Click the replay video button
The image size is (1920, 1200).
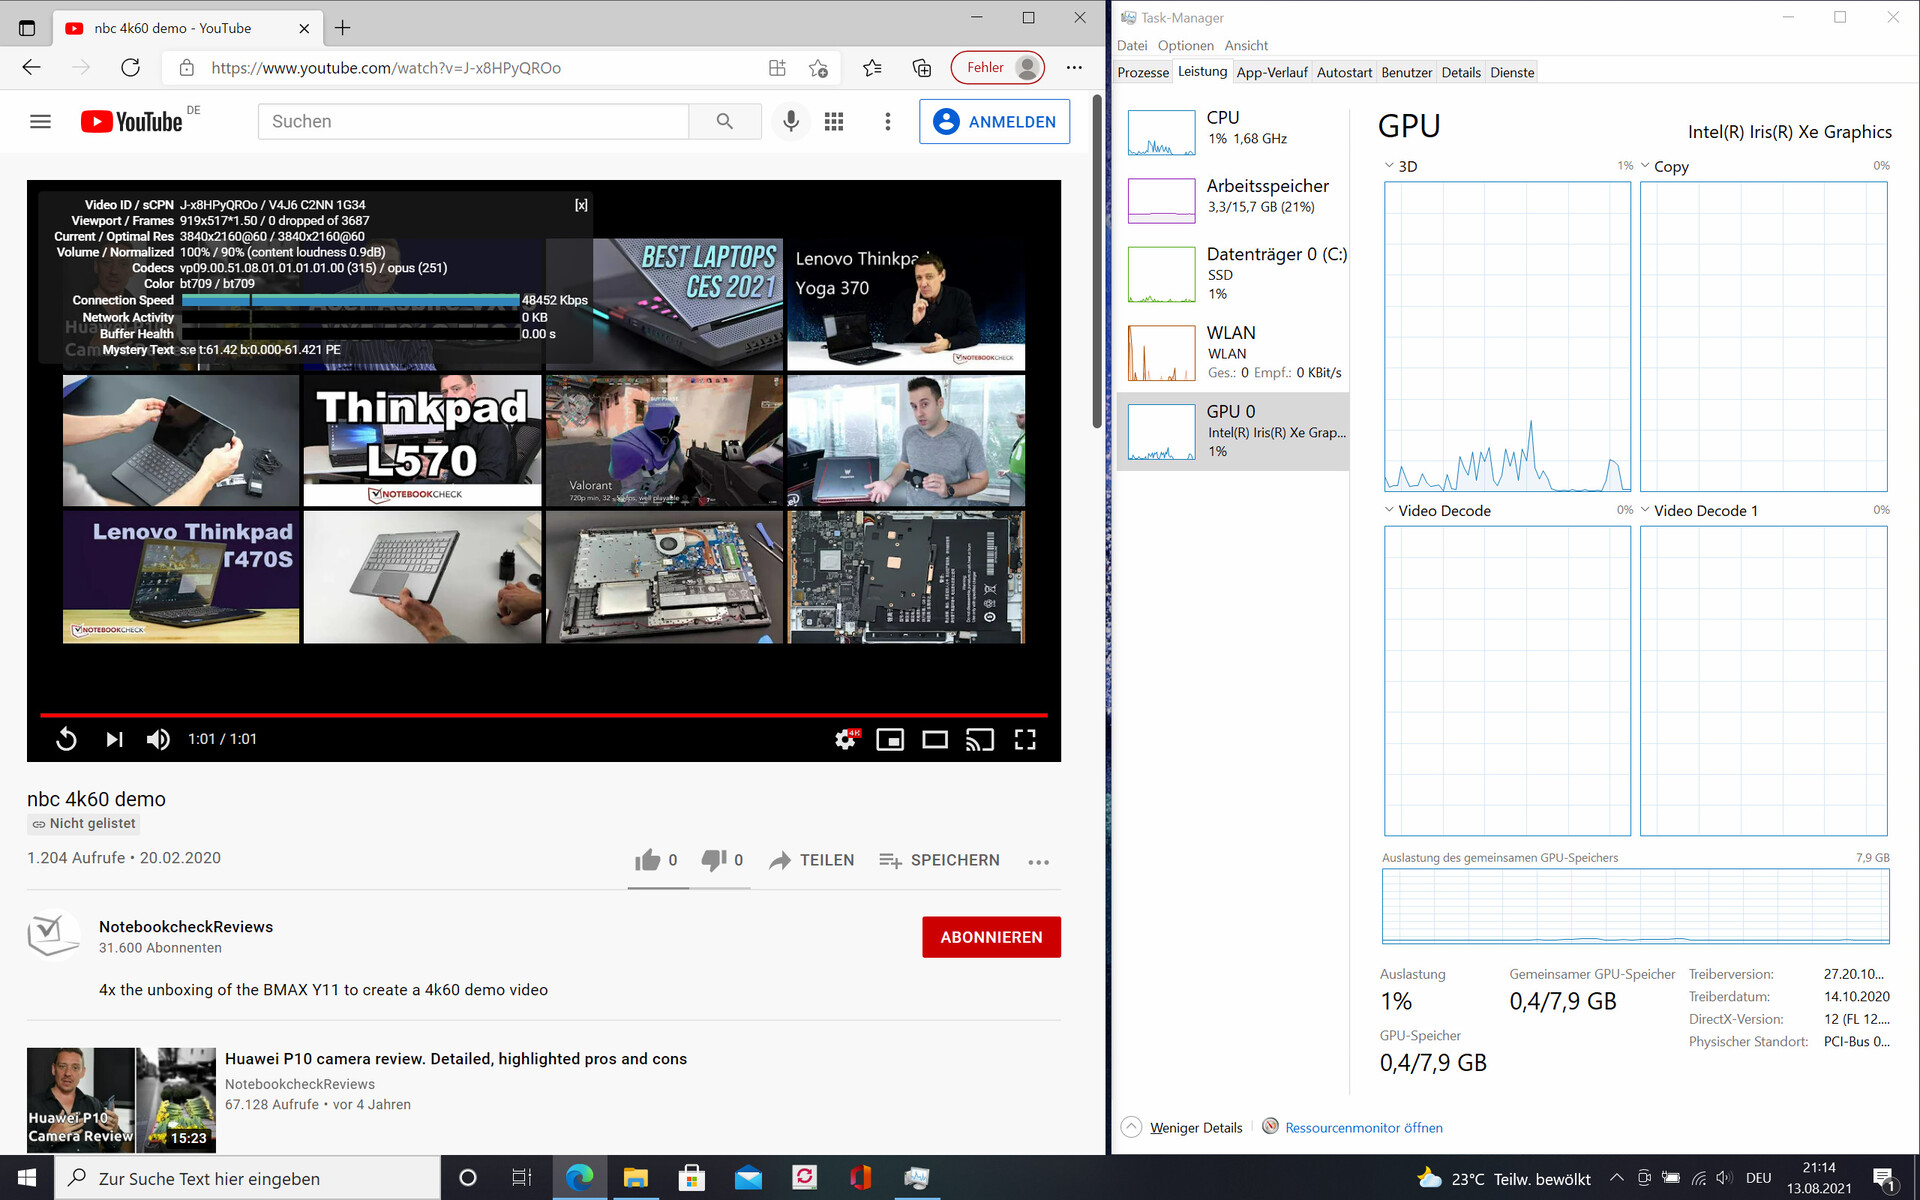(66, 739)
